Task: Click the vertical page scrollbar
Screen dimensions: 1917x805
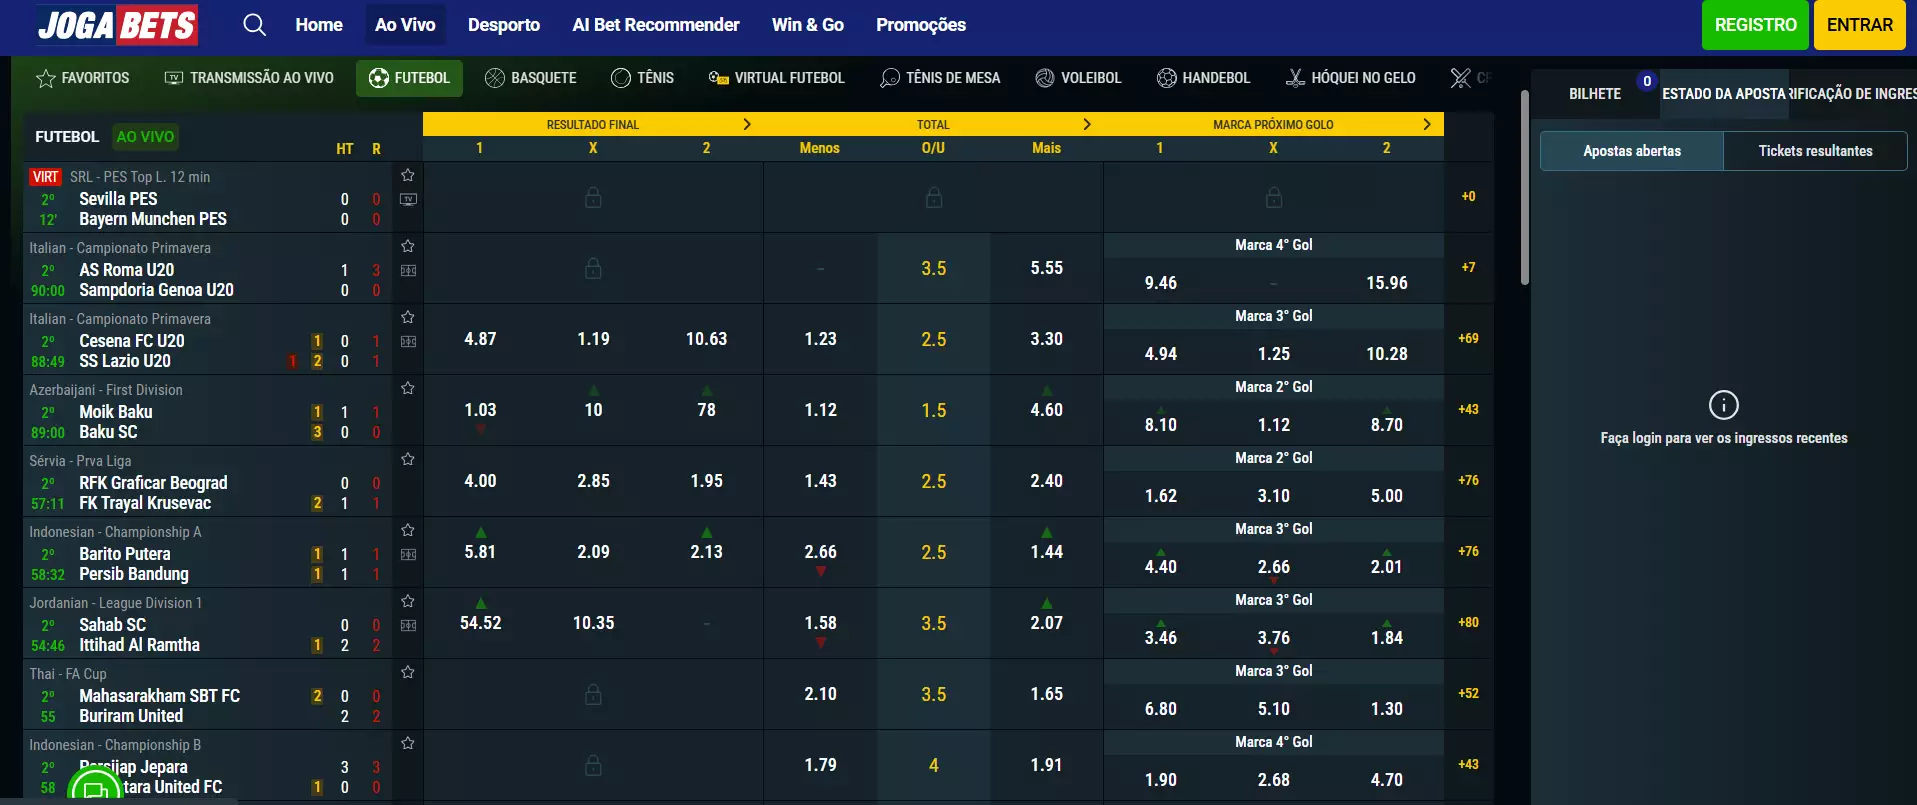Action: (1524, 190)
